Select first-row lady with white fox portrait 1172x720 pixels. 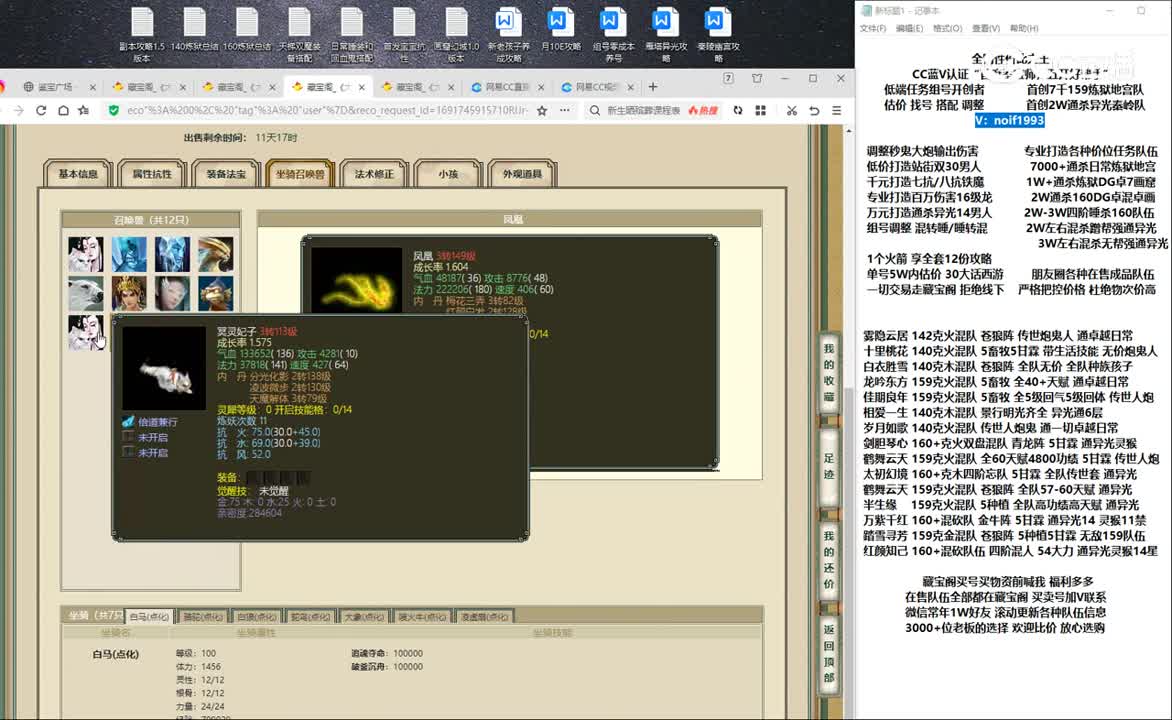click(86, 254)
